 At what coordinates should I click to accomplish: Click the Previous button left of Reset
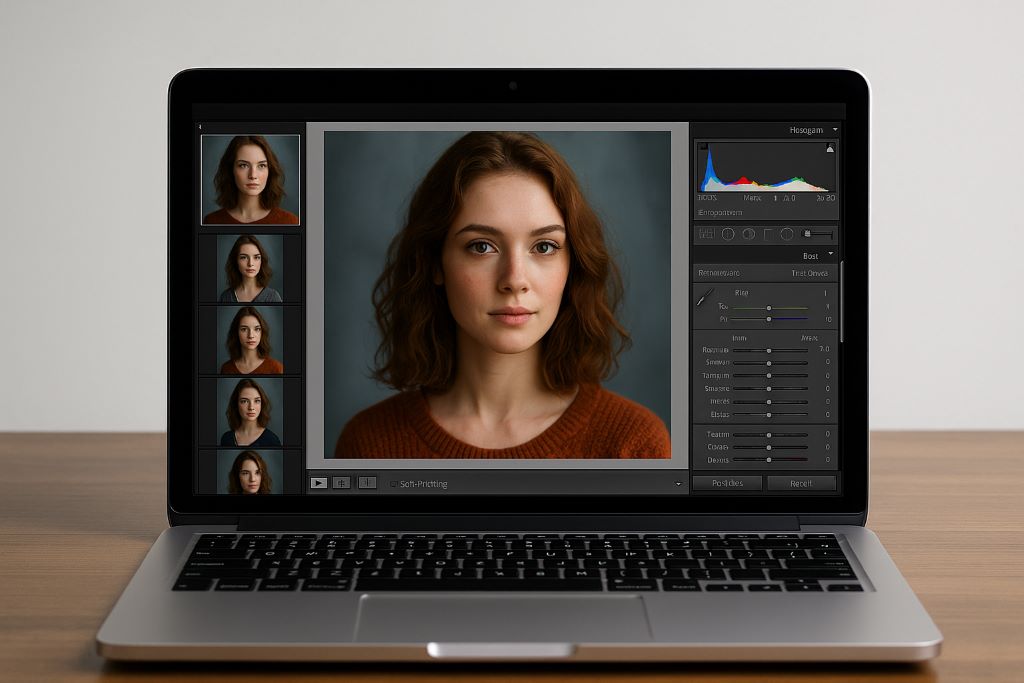pyautogui.click(x=727, y=483)
